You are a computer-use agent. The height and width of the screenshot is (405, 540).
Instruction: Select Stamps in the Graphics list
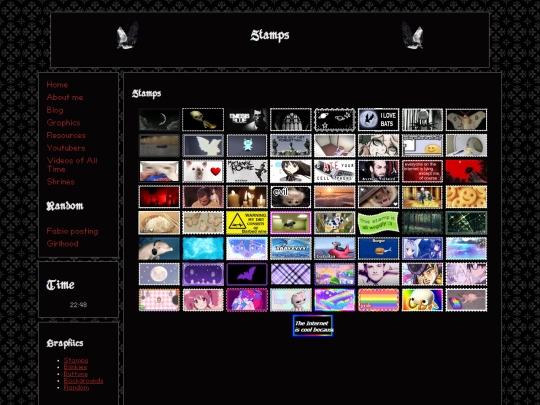pyautogui.click(x=76, y=360)
